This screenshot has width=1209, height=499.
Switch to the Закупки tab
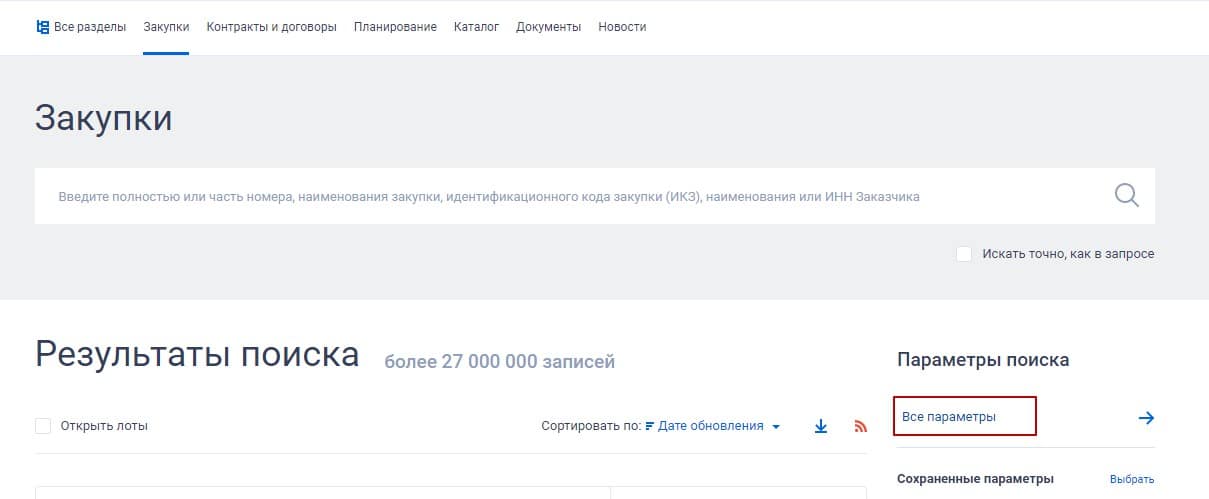pos(166,27)
